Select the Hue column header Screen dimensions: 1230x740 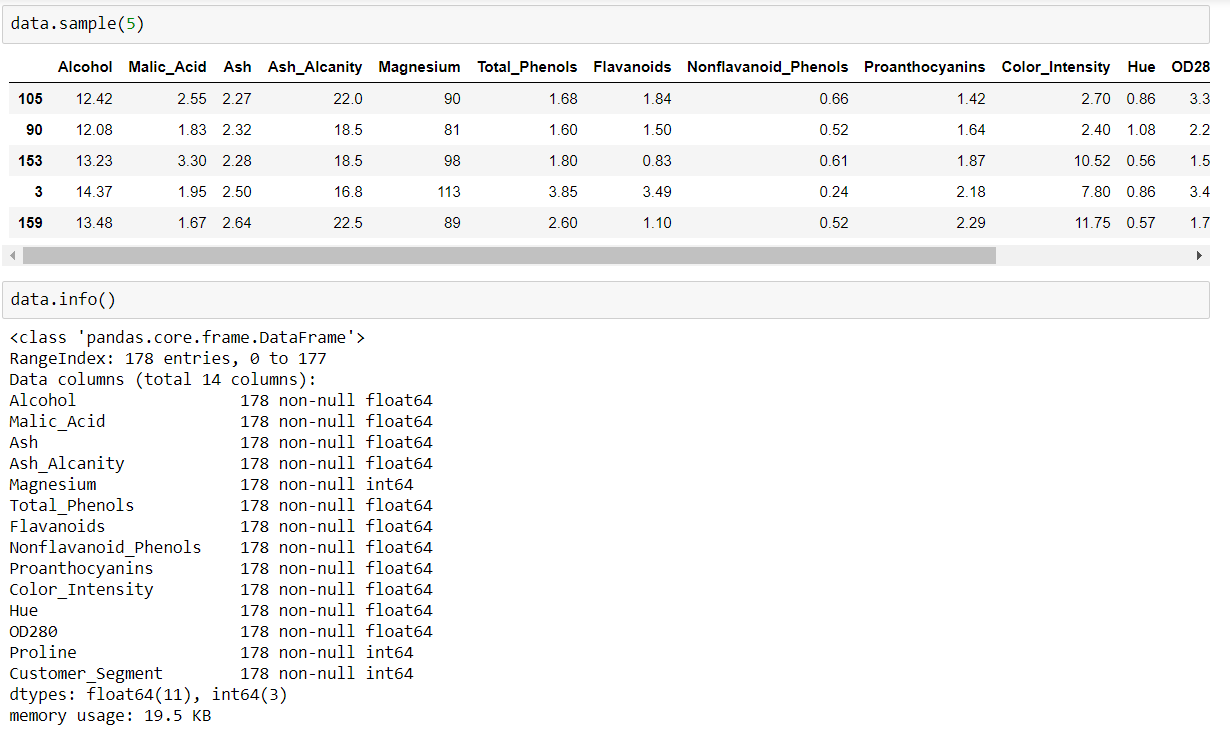[x=1141, y=67]
